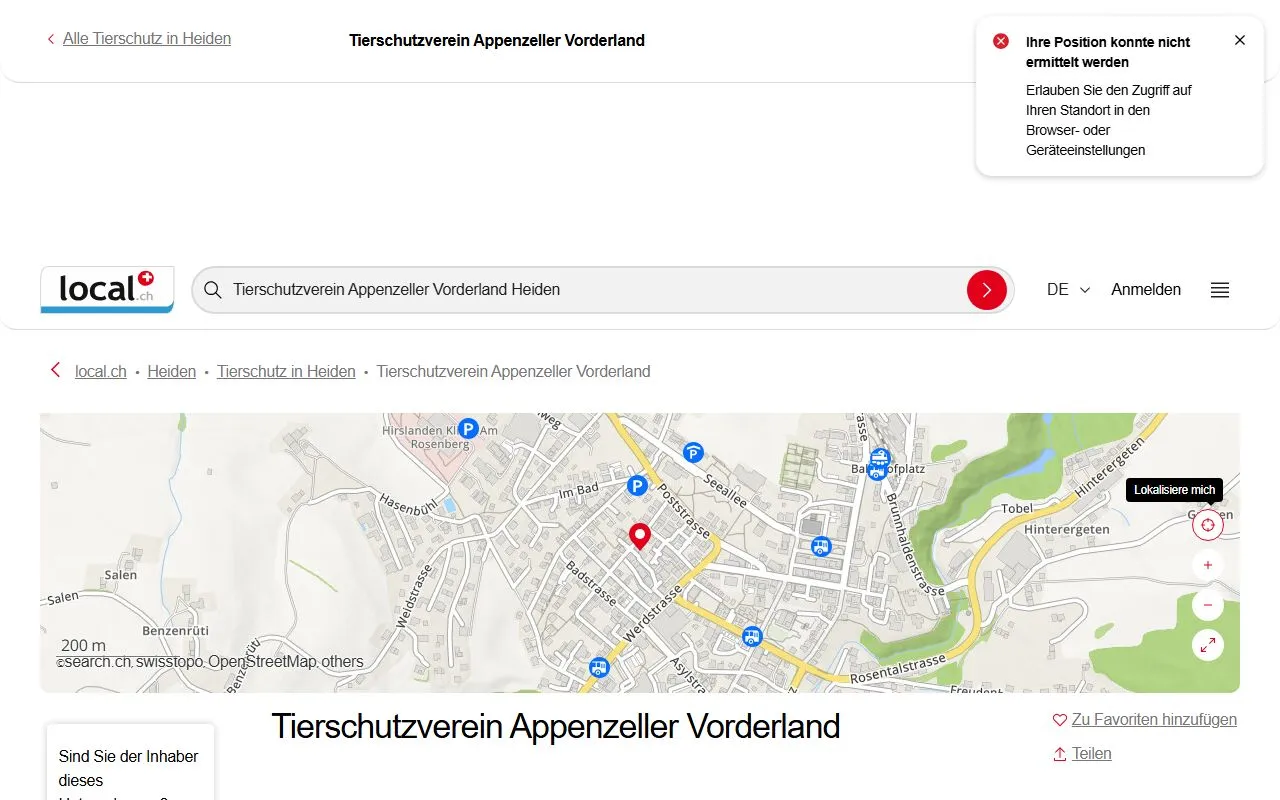The height and width of the screenshot is (800, 1280).
Task: Click inside the search input field
Action: coord(500,289)
